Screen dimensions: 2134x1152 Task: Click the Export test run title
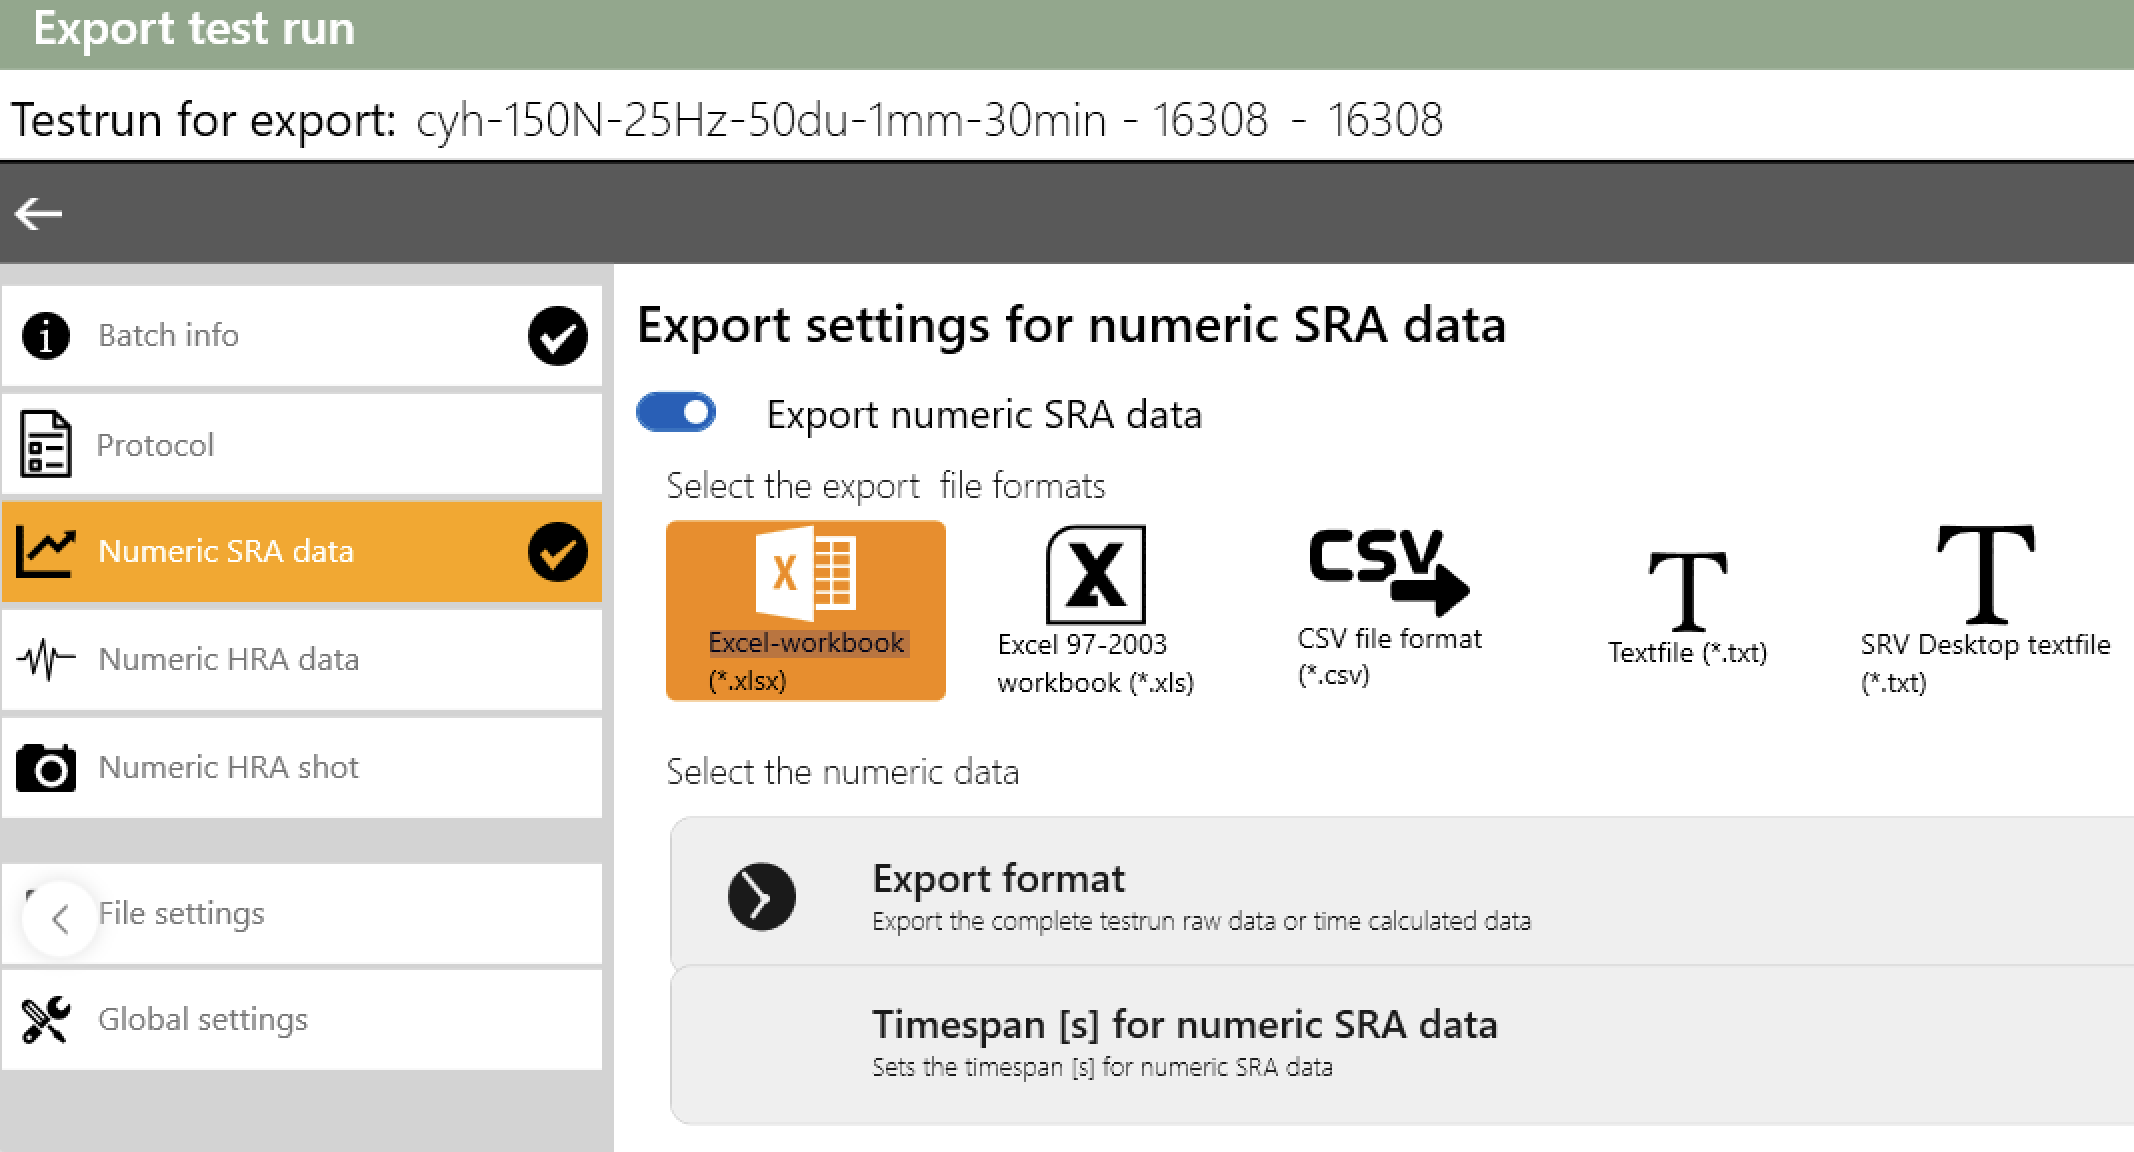pyautogui.click(x=194, y=29)
